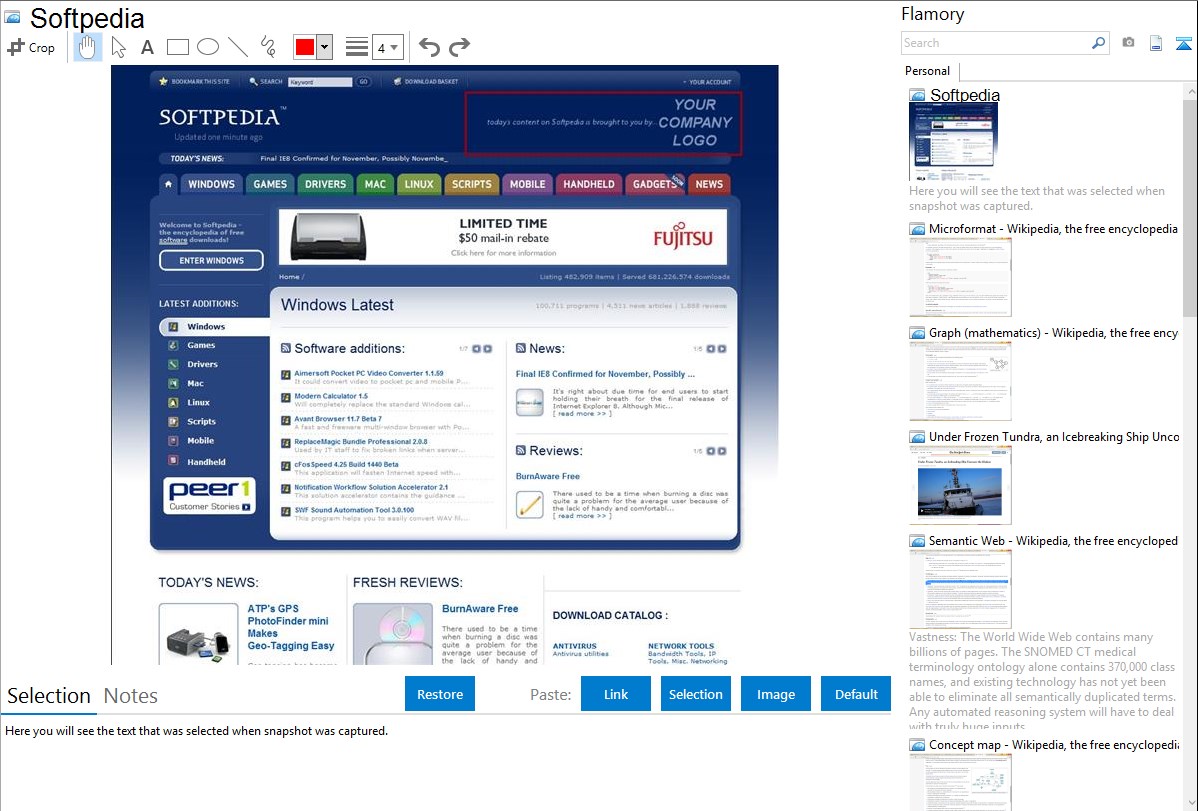The height and width of the screenshot is (811, 1198).
Task: Click the red color swatch
Action: coord(305,47)
